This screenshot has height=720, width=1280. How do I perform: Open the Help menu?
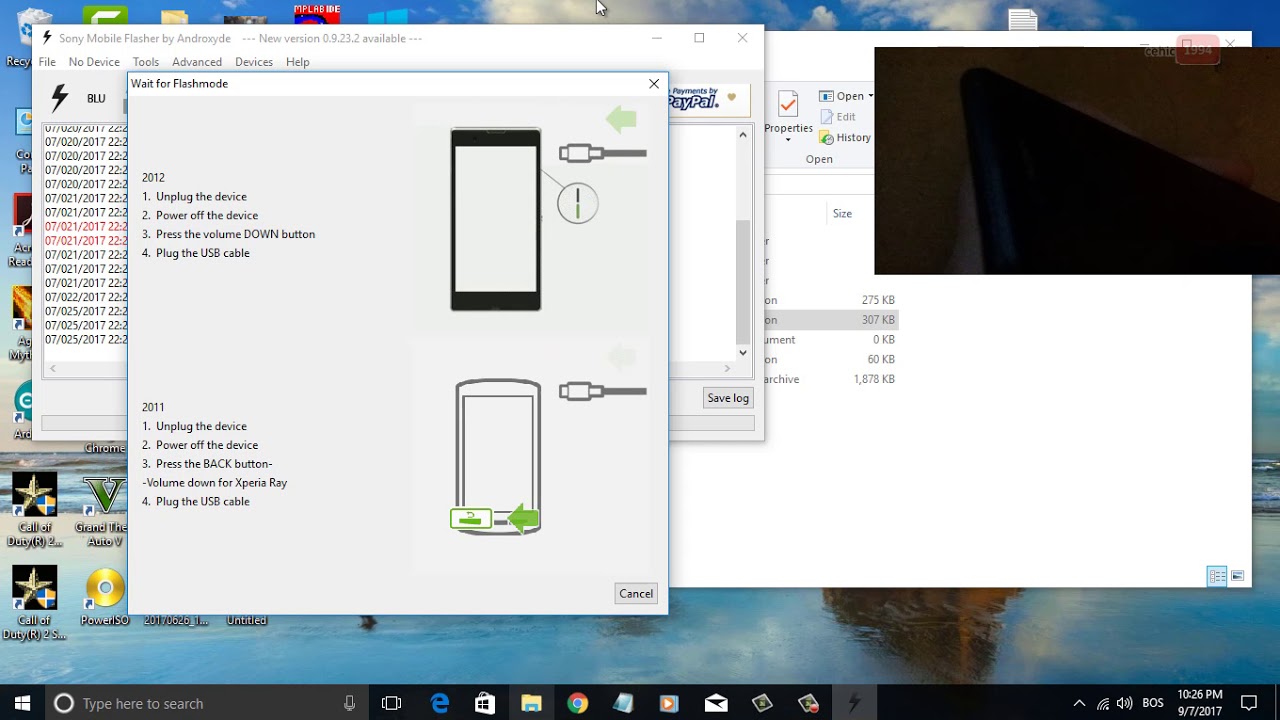[298, 62]
